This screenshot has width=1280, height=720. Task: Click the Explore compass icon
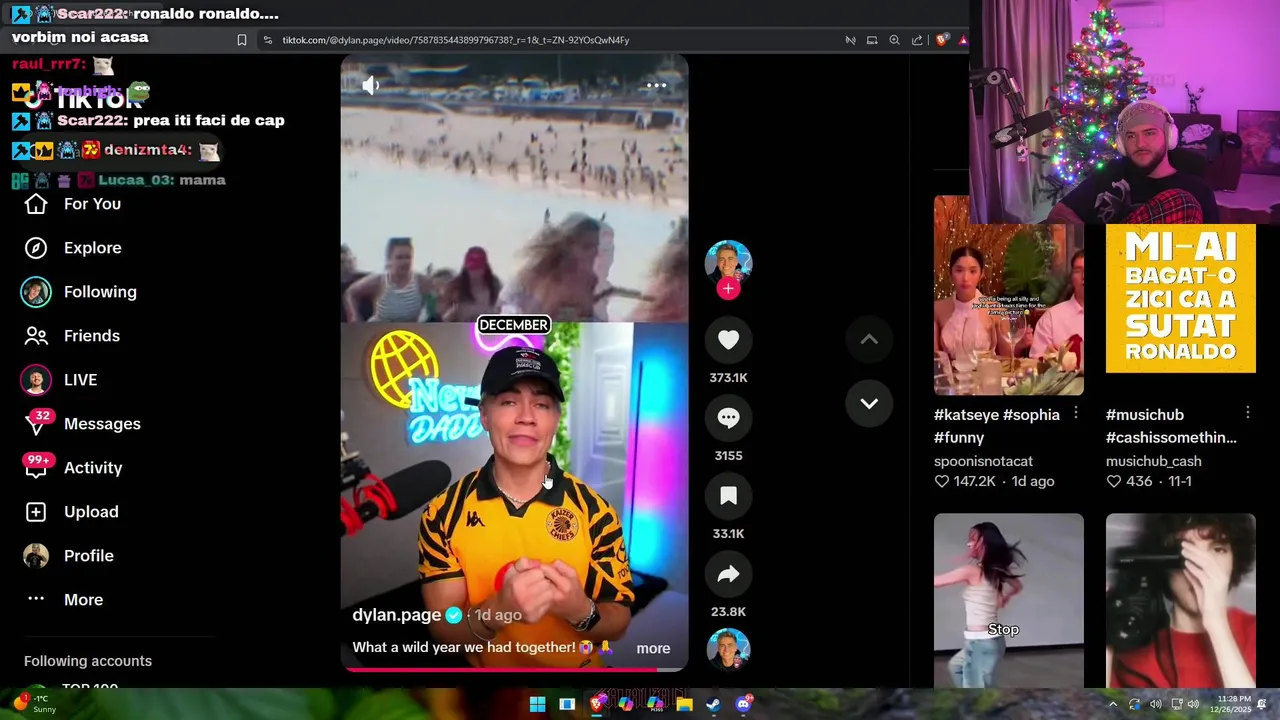pyautogui.click(x=36, y=248)
